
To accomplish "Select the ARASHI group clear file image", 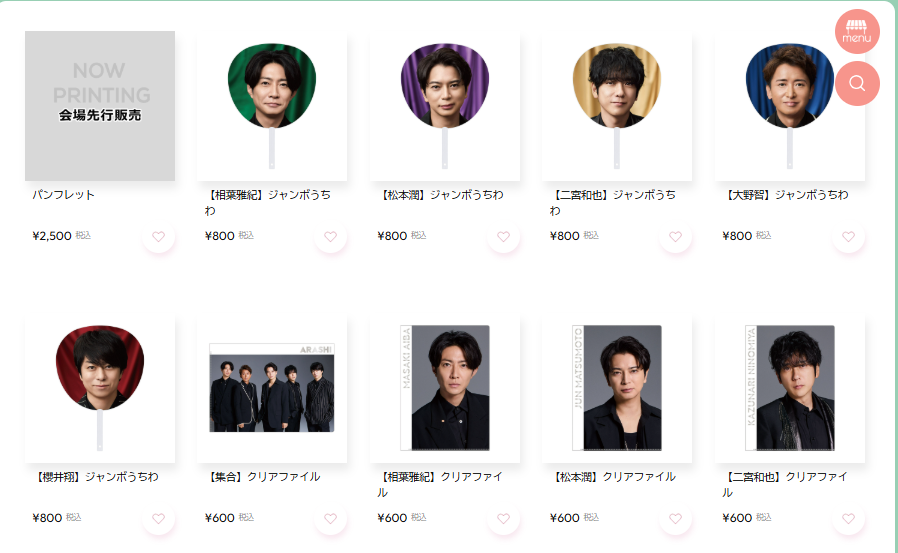I will 272,388.
